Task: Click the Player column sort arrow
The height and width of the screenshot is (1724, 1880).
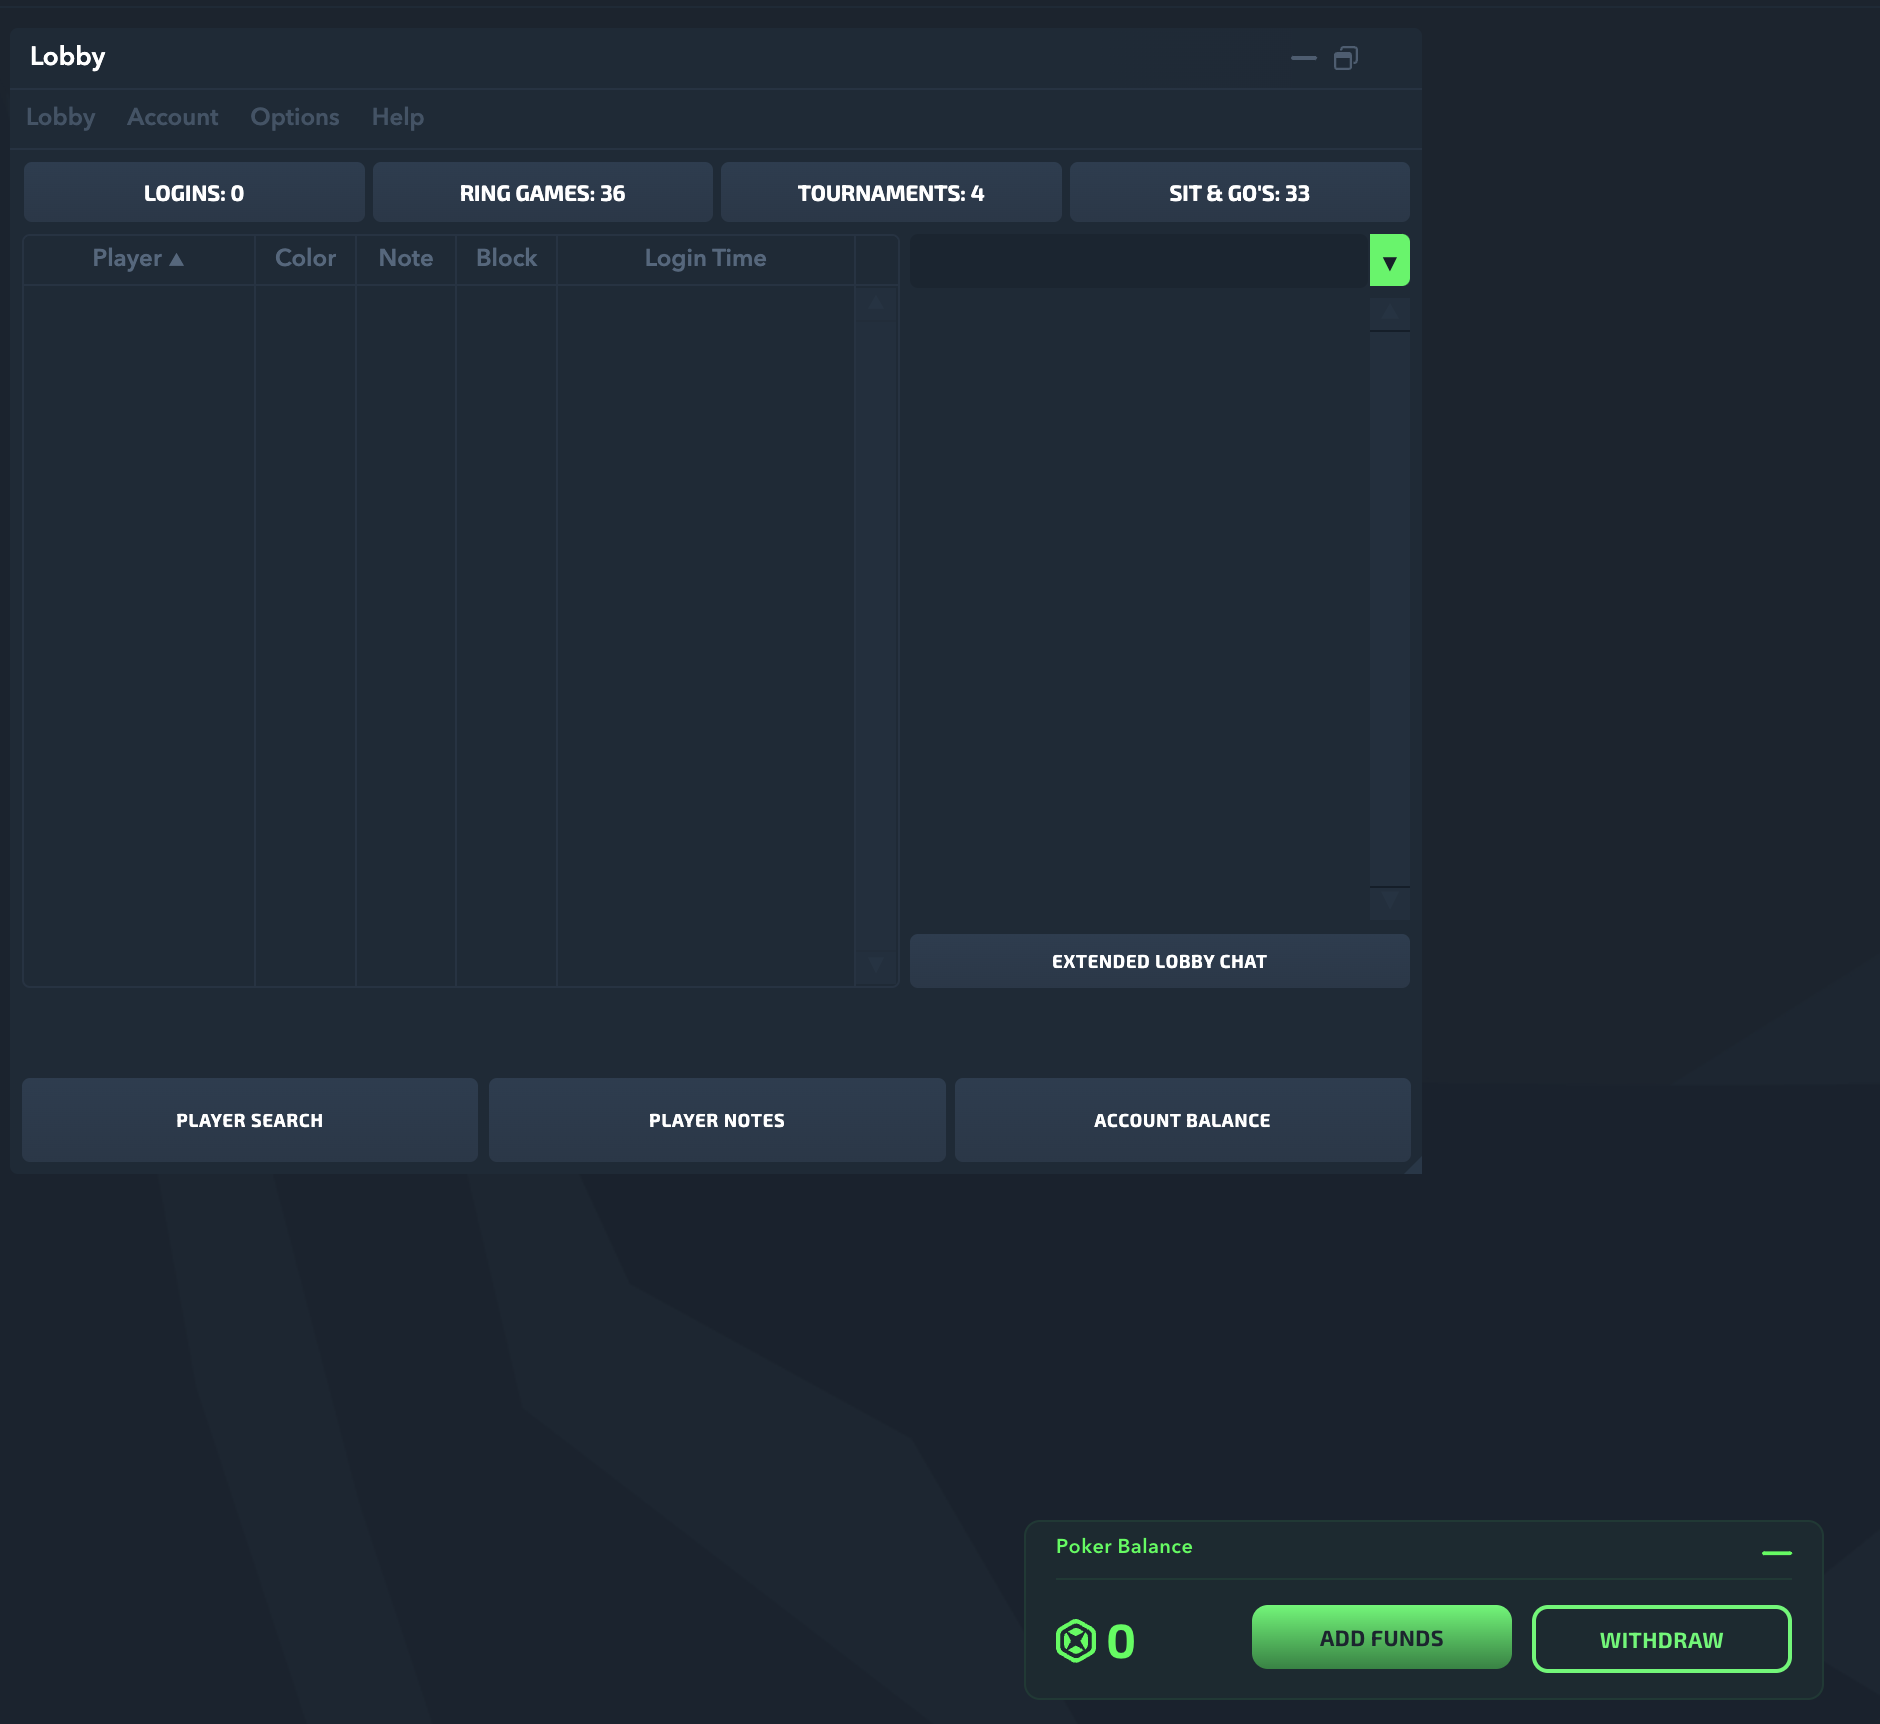Action: pos(177,259)
